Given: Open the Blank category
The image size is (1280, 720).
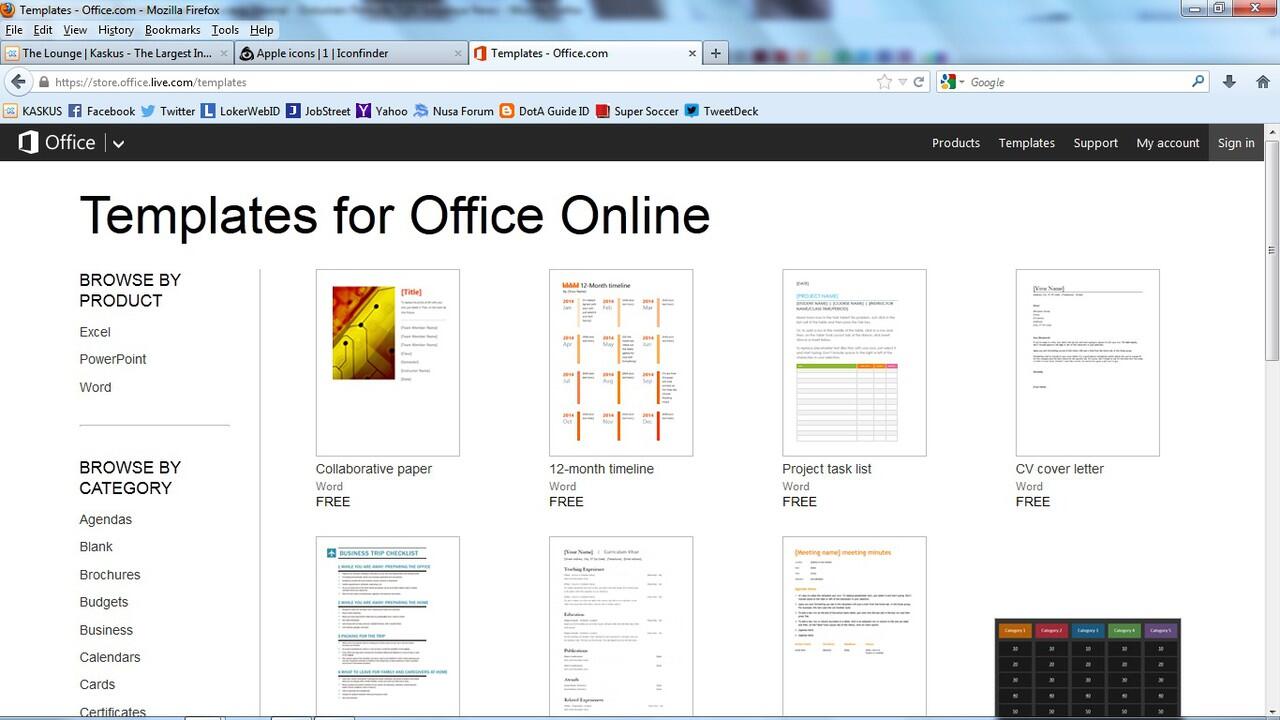Looking at the screenshot, I should coord(96,547).
